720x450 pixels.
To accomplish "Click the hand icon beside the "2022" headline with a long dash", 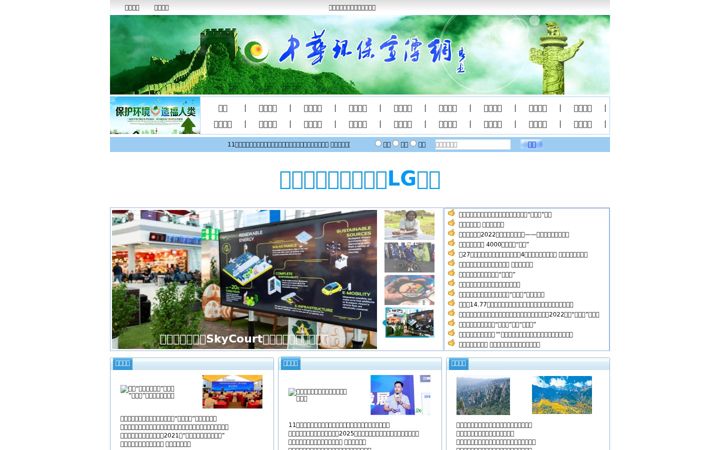I will pyautogui.click(x=451, y=233).
